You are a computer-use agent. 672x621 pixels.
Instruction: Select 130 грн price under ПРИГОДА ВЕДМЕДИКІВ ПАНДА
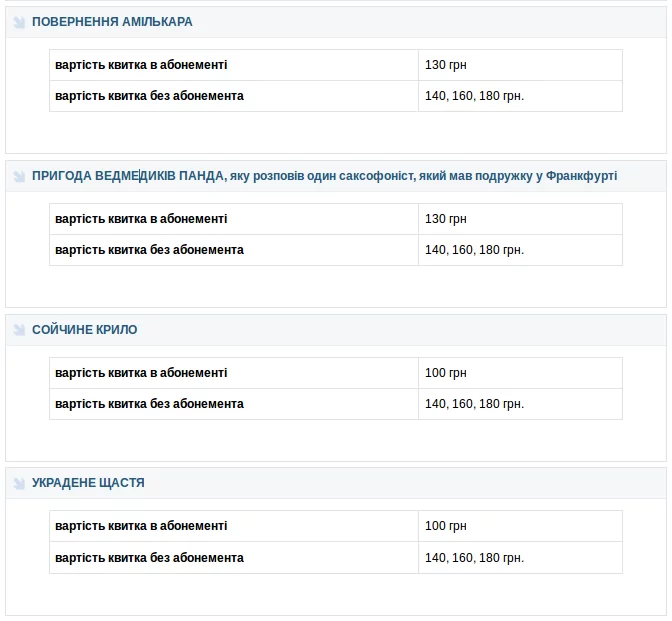[446, 219]
